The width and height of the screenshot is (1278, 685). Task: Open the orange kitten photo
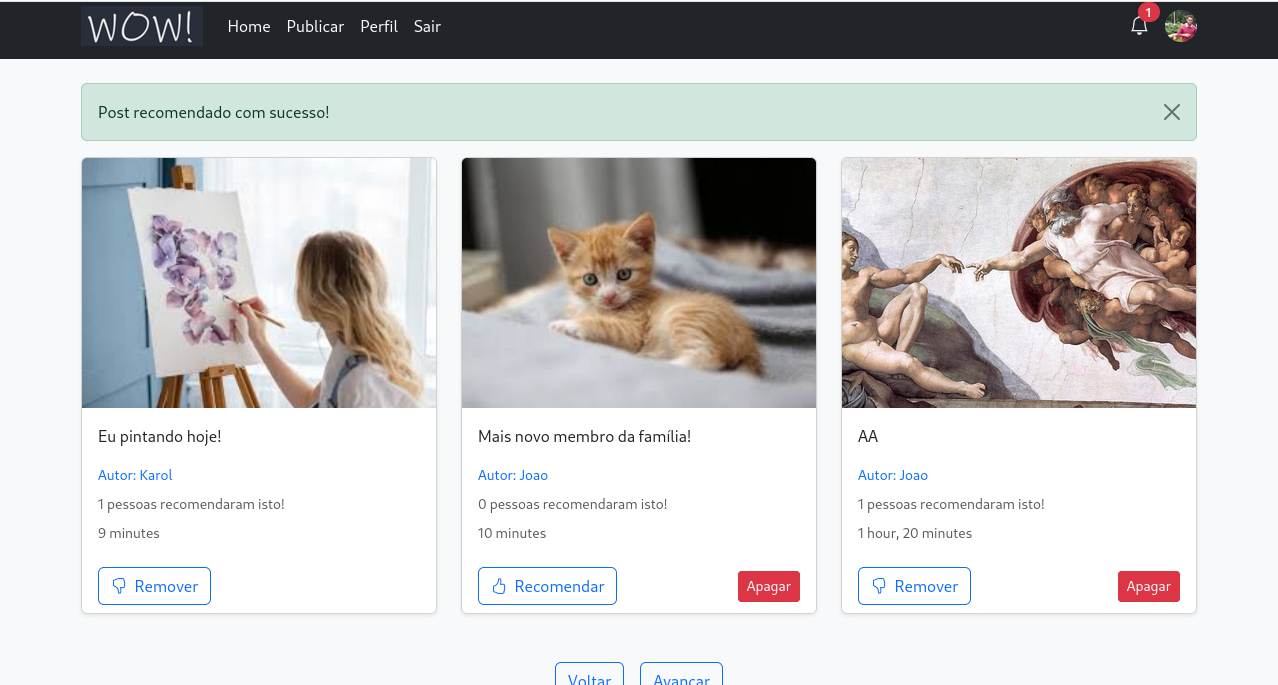click(x=639, y=283)
